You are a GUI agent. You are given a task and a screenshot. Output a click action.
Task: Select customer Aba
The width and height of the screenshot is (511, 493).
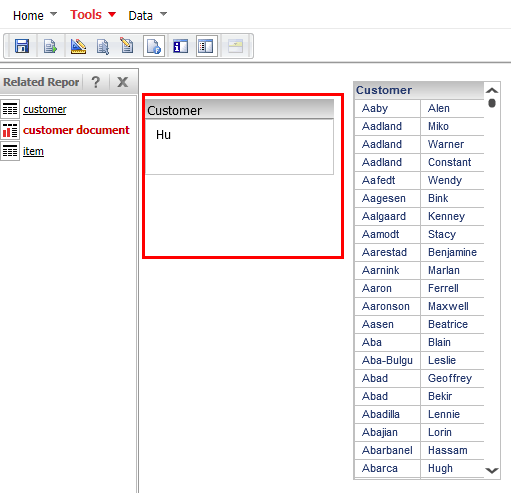tap(372, 342)
